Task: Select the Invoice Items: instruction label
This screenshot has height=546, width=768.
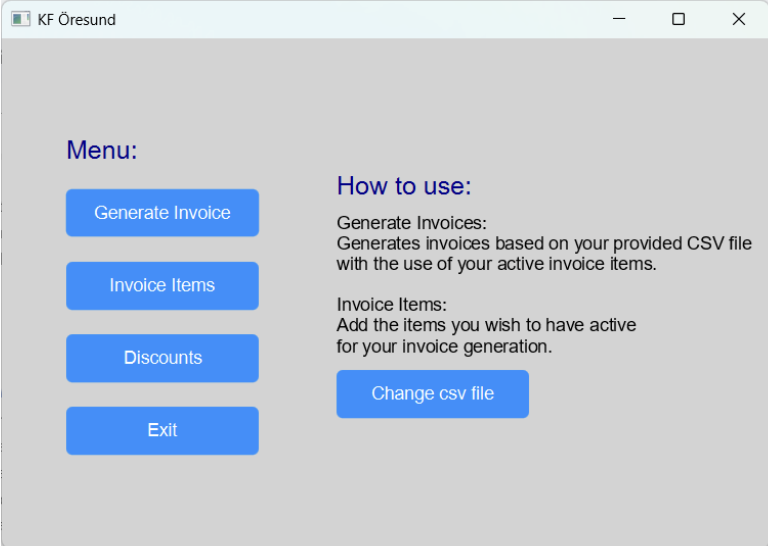Action: point(391,304)
